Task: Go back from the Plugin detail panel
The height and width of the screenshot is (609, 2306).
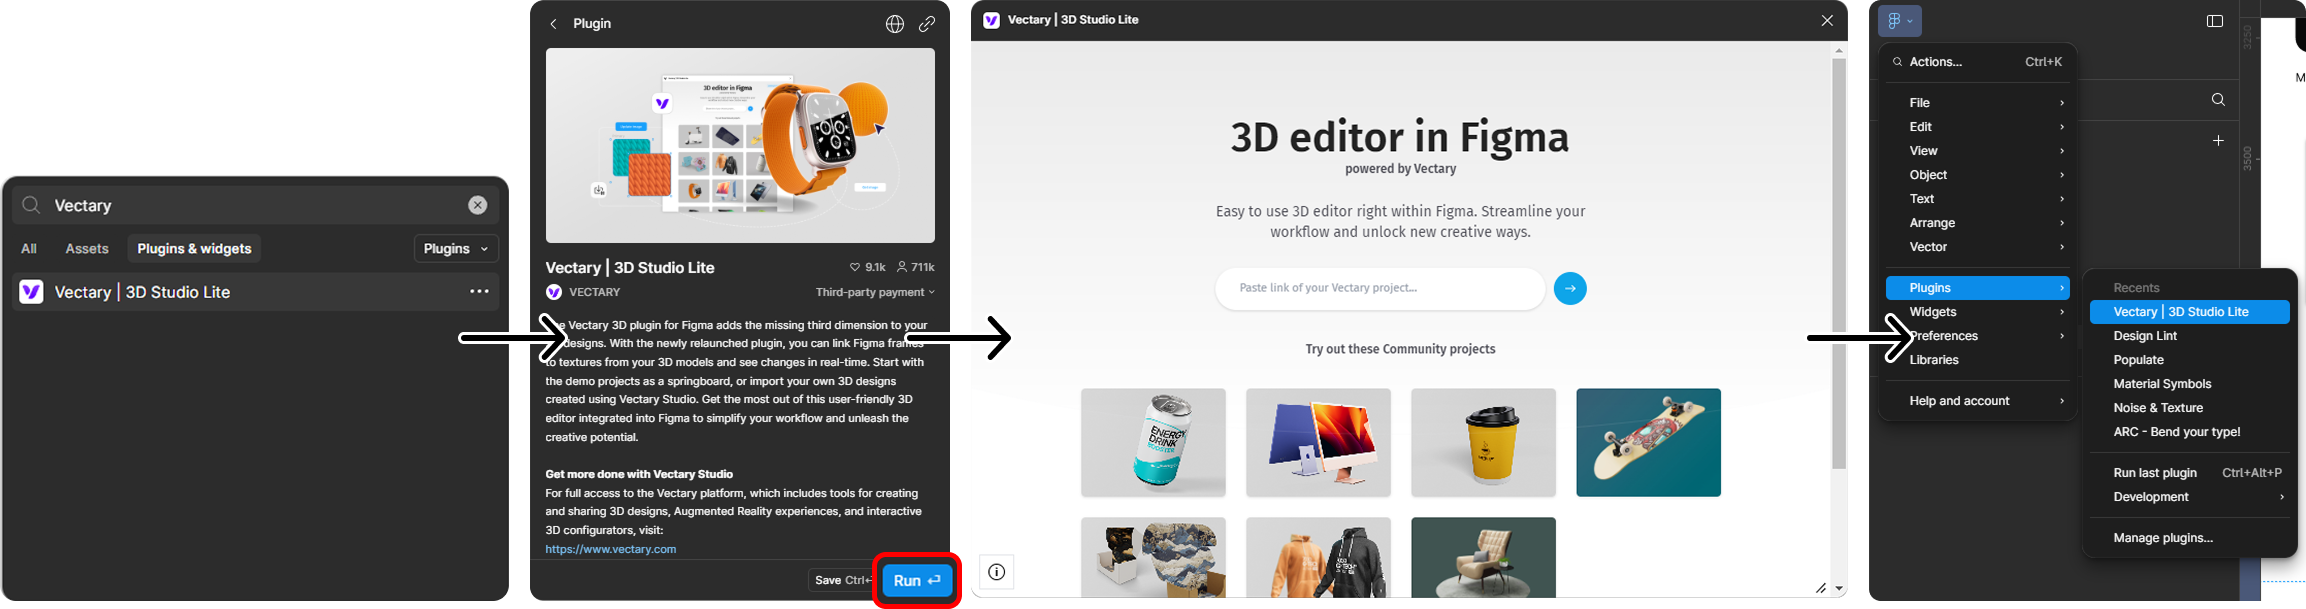Action: [553, 24]
